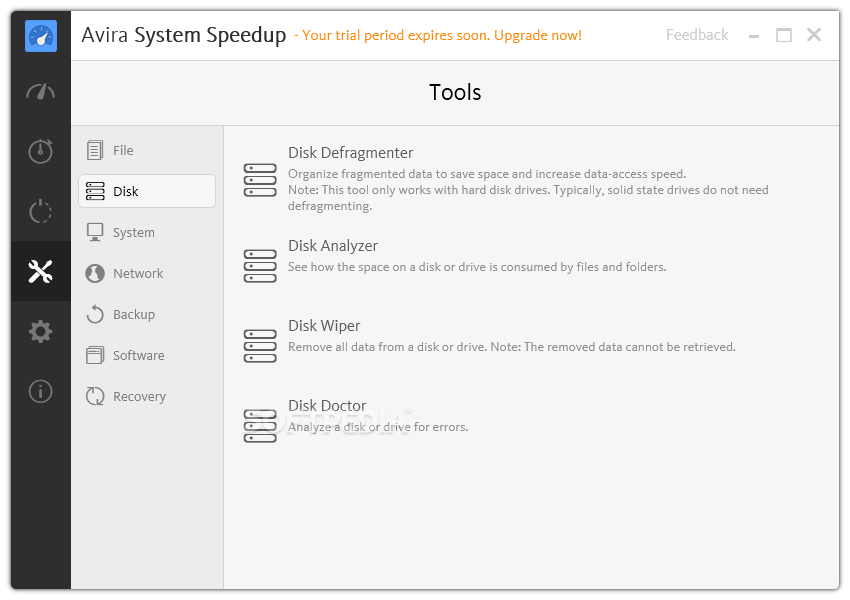This screenshot has width=850, height=600.
Task: Click the trial expiration Upgrade now link
Action: tap(438, 36)
